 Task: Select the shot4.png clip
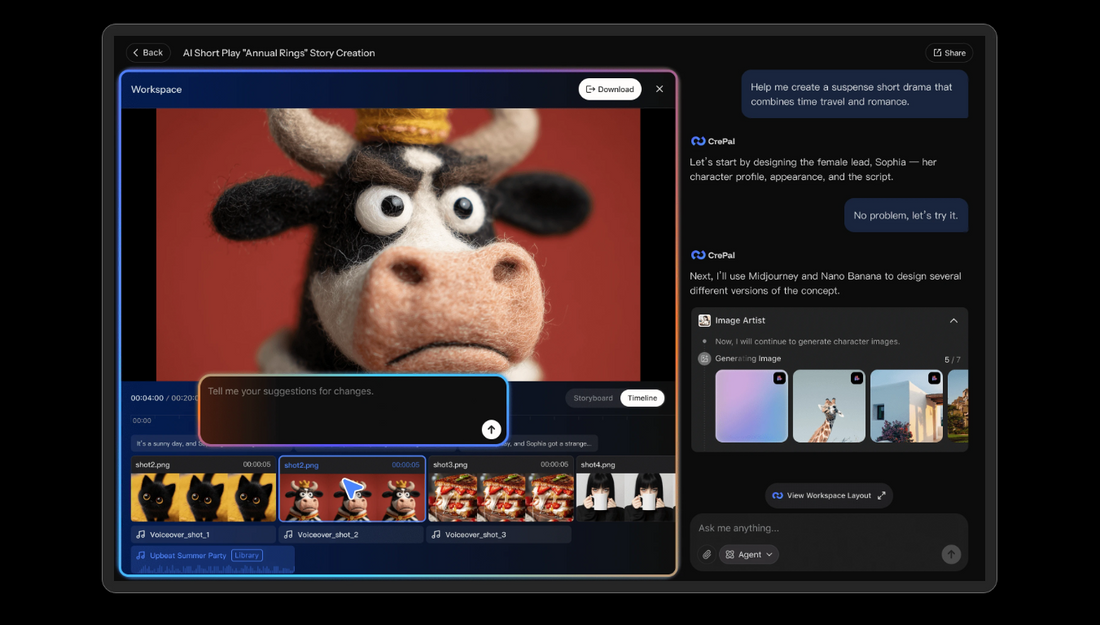point(626,489)
